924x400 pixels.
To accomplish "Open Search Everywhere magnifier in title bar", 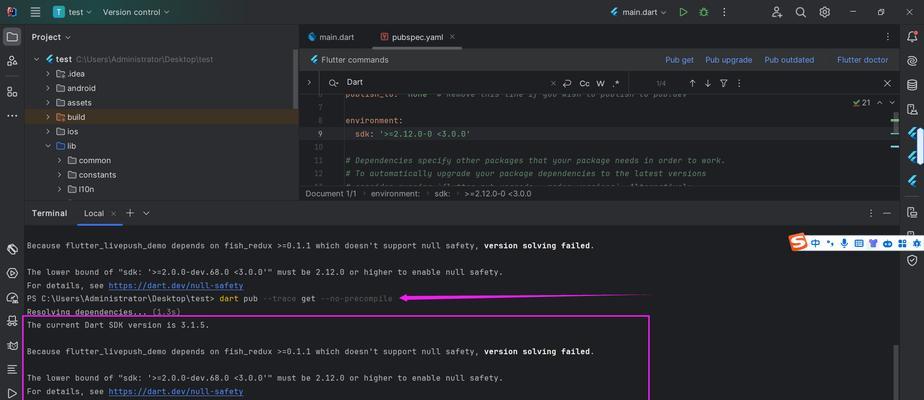I will click(x=800, y=12).
